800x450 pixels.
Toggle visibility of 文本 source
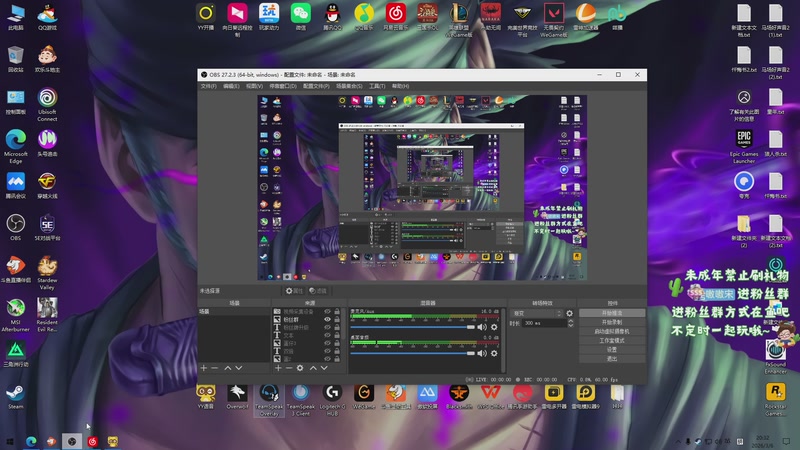[x=327, y=336]
